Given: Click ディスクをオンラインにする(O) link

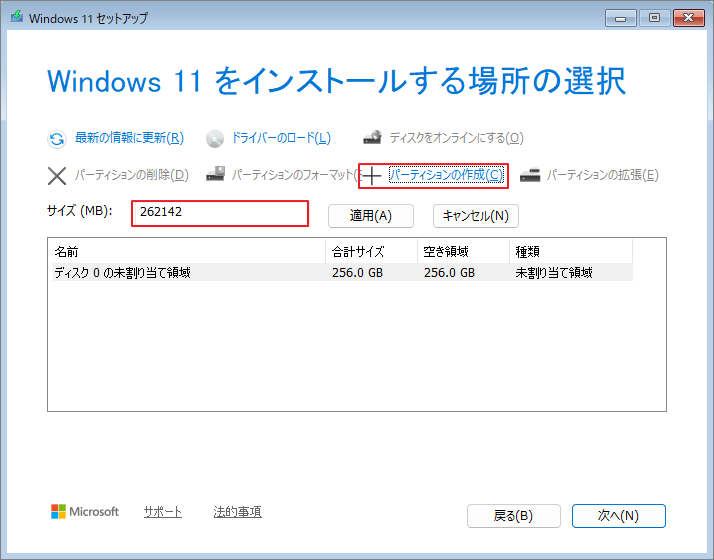Looking at the screenshot, I should (456, 138).
